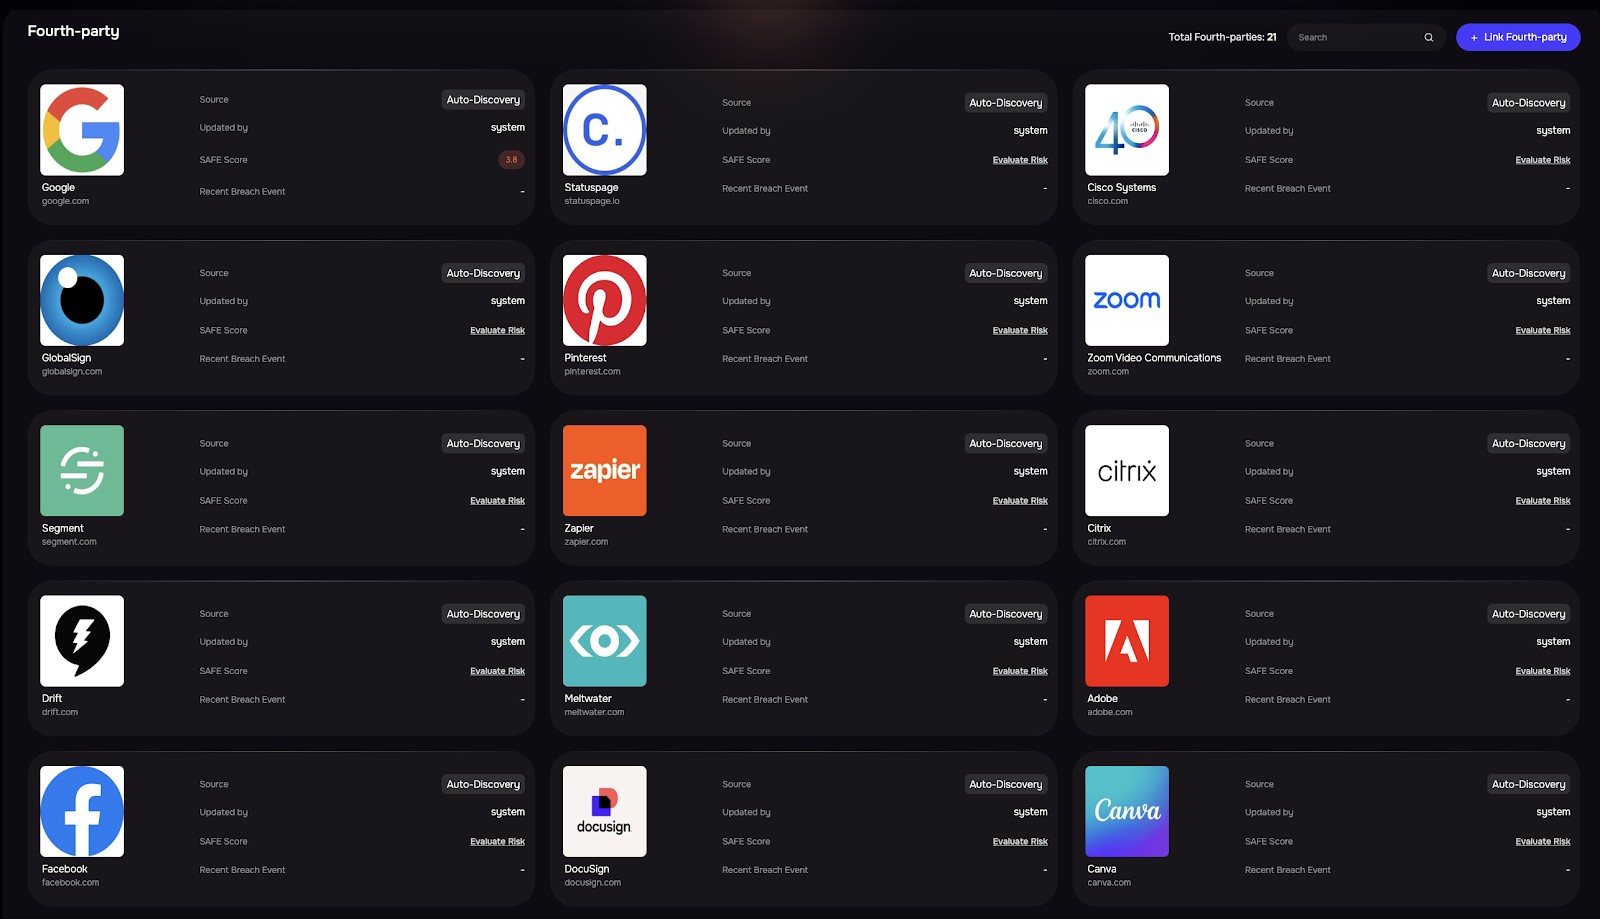Click Evaluate Risk for Zapier
Viewport: 1600px width, 919px height.
point(1020,501)
